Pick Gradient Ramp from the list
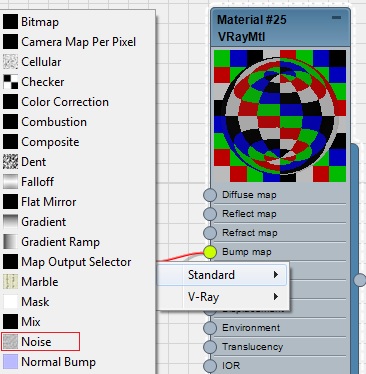This screenshot has height=374, width=366. 60,242
